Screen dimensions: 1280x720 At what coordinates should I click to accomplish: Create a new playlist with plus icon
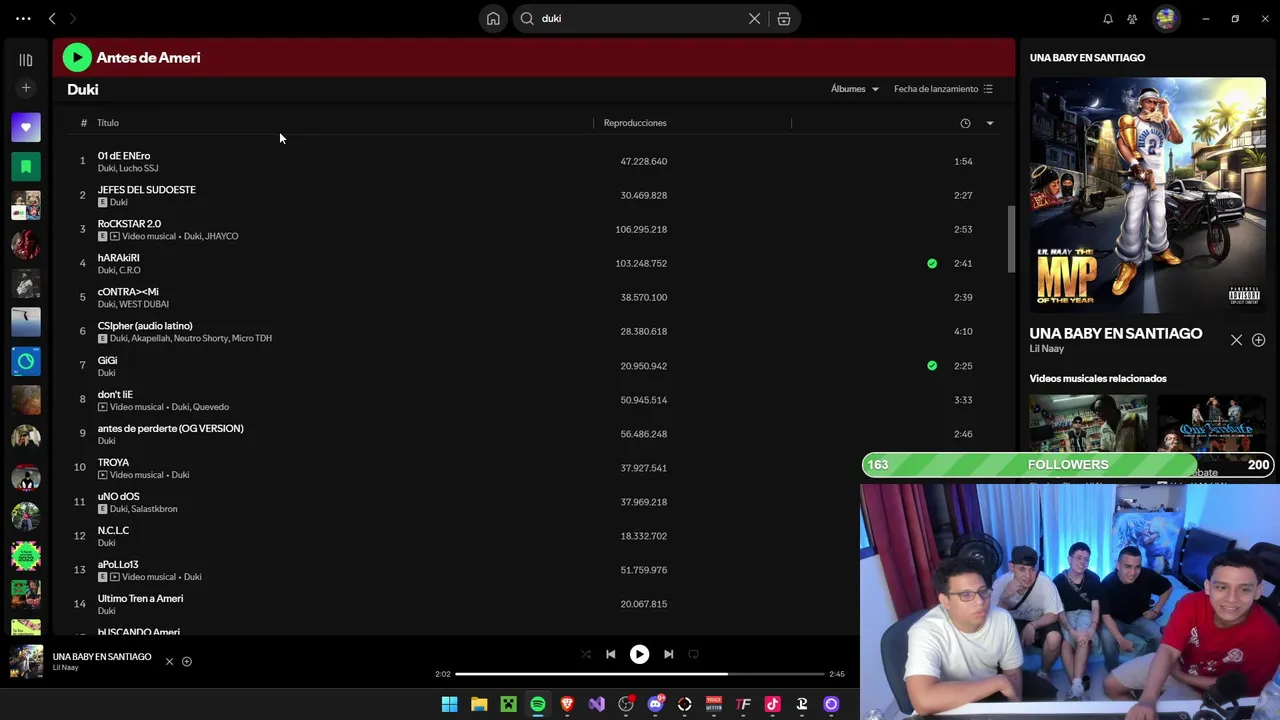26,88
